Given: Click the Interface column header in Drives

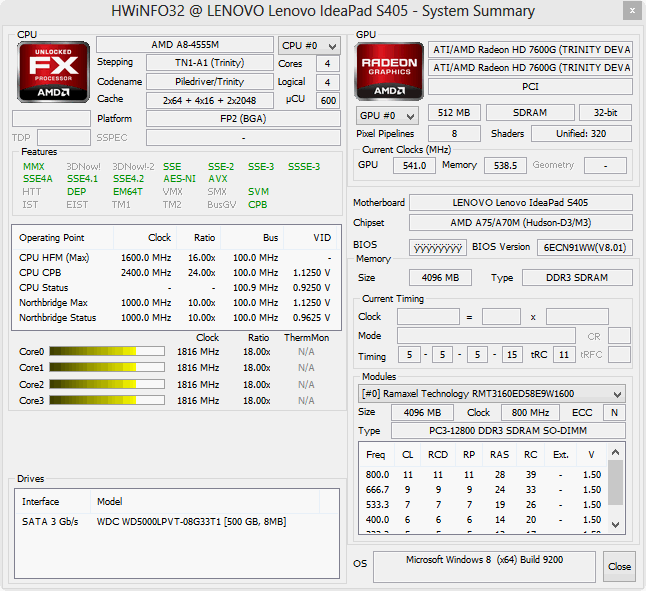Looking at the screenshot, I should pos(52,501).
